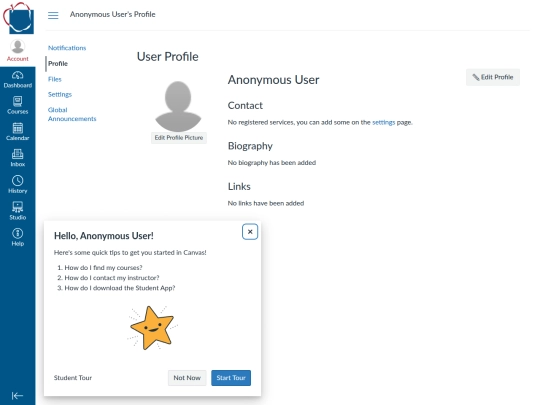Image resolution: width=540 pixels, height=405 pixels.
Task: Select the Profile navigation item
Action: click(58, 64)
